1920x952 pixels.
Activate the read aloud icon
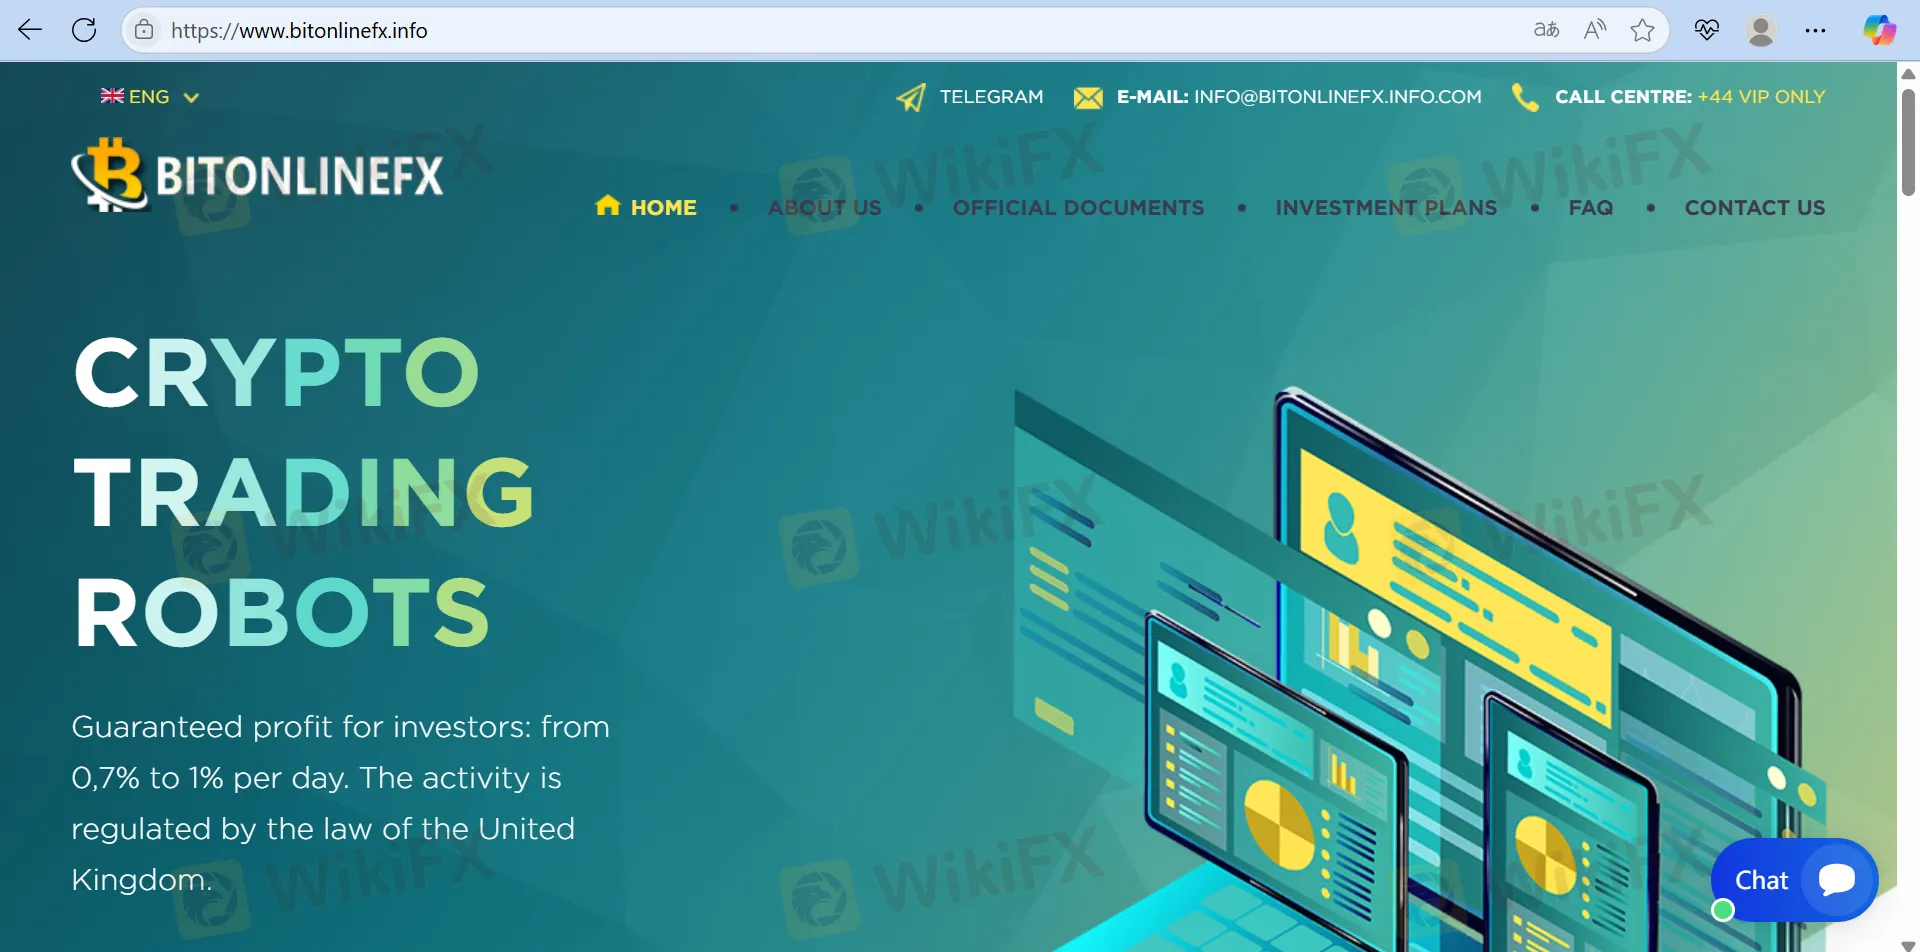tap(1595, 30)
